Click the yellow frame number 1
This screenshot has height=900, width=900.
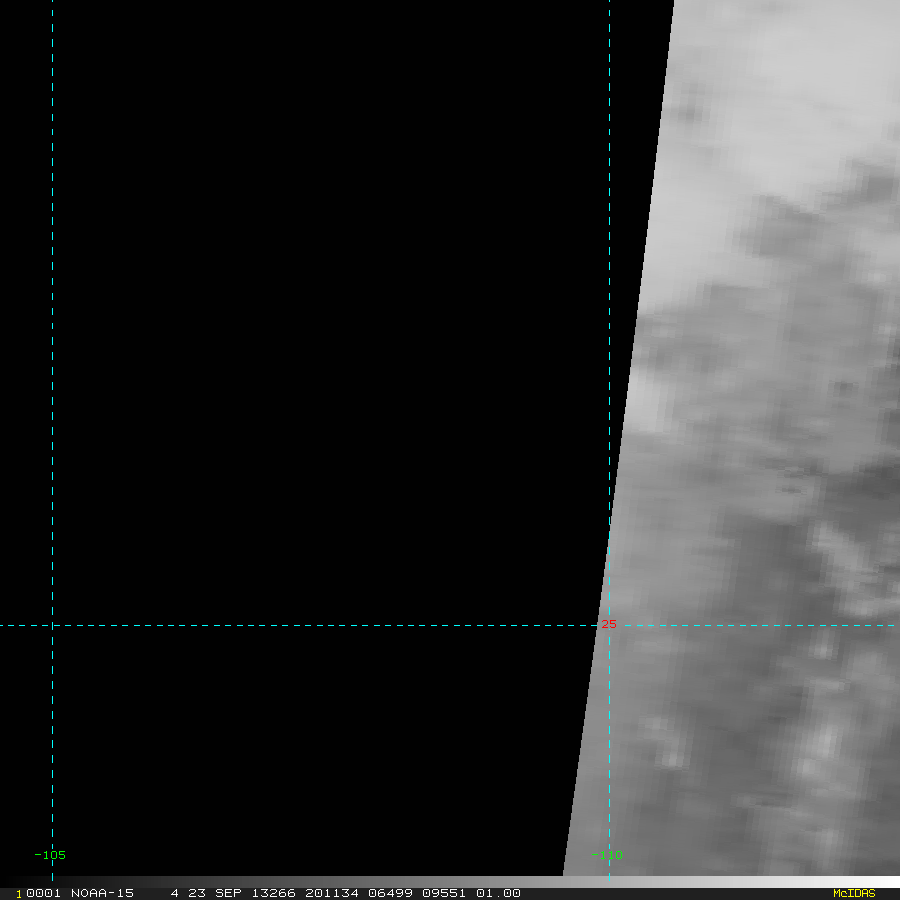point(19,894)
